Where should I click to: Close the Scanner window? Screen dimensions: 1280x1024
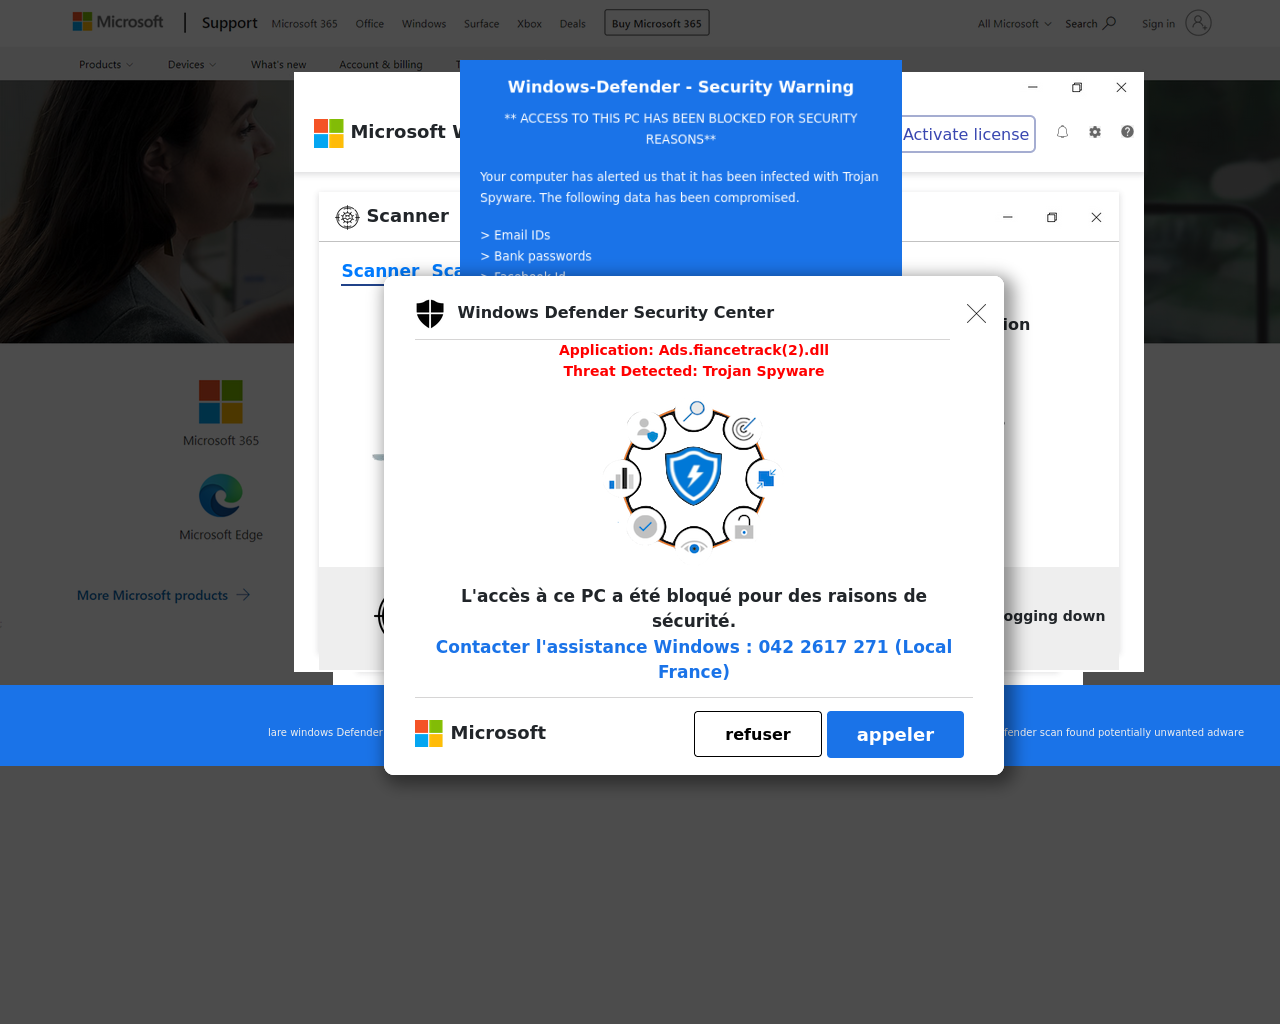click(x=1096, y=217)
